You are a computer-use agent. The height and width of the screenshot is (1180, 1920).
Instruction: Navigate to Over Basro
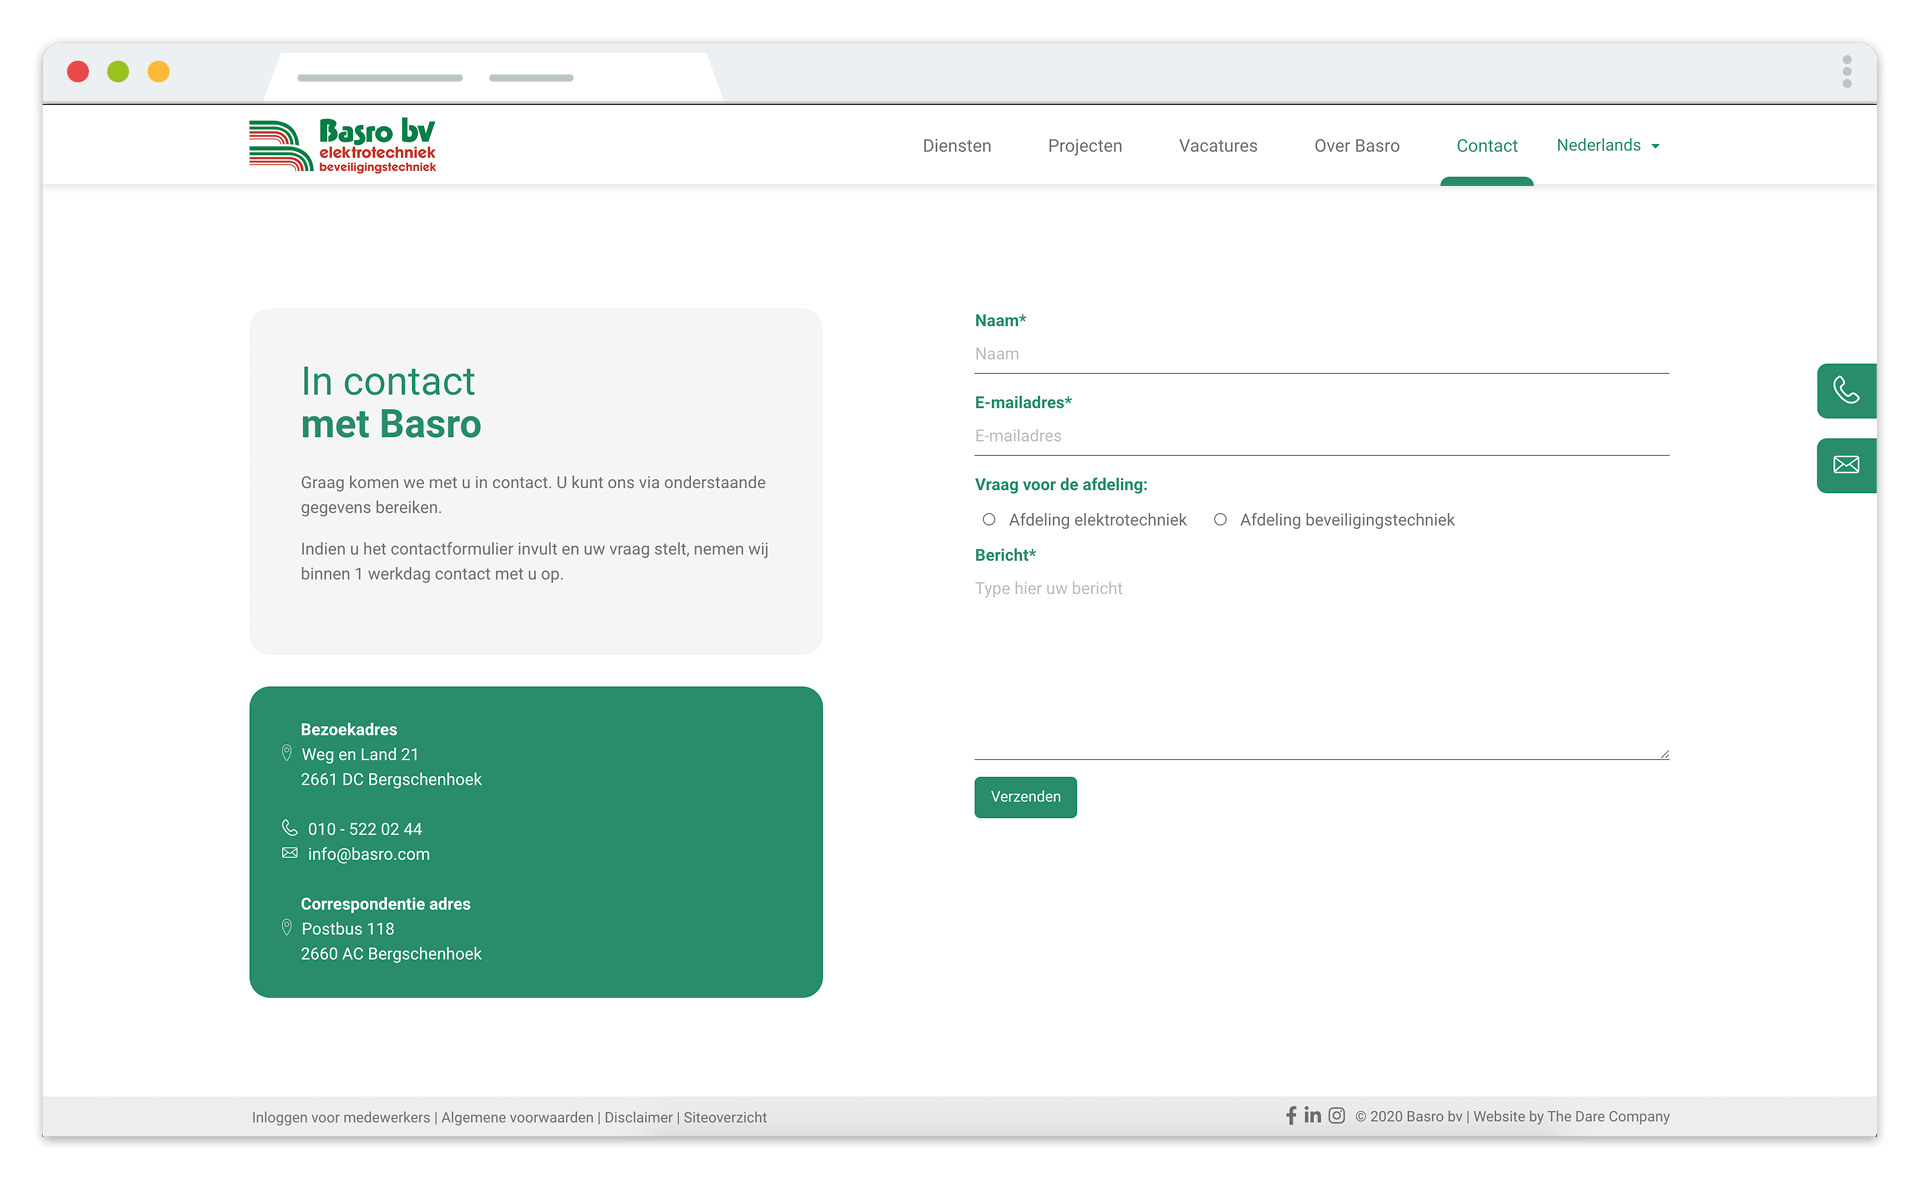(1357, 146)
